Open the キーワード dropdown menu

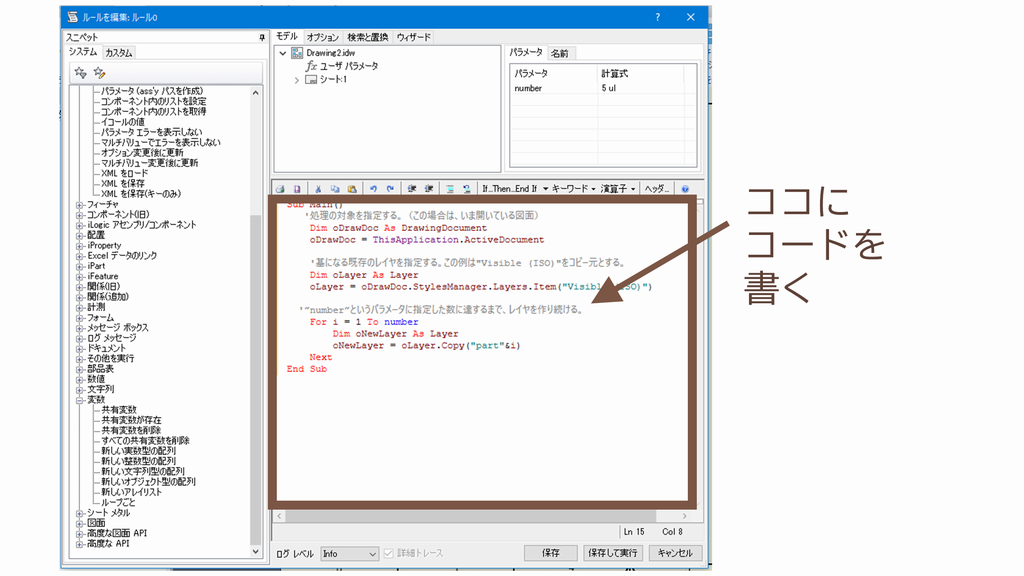point(573,188)
